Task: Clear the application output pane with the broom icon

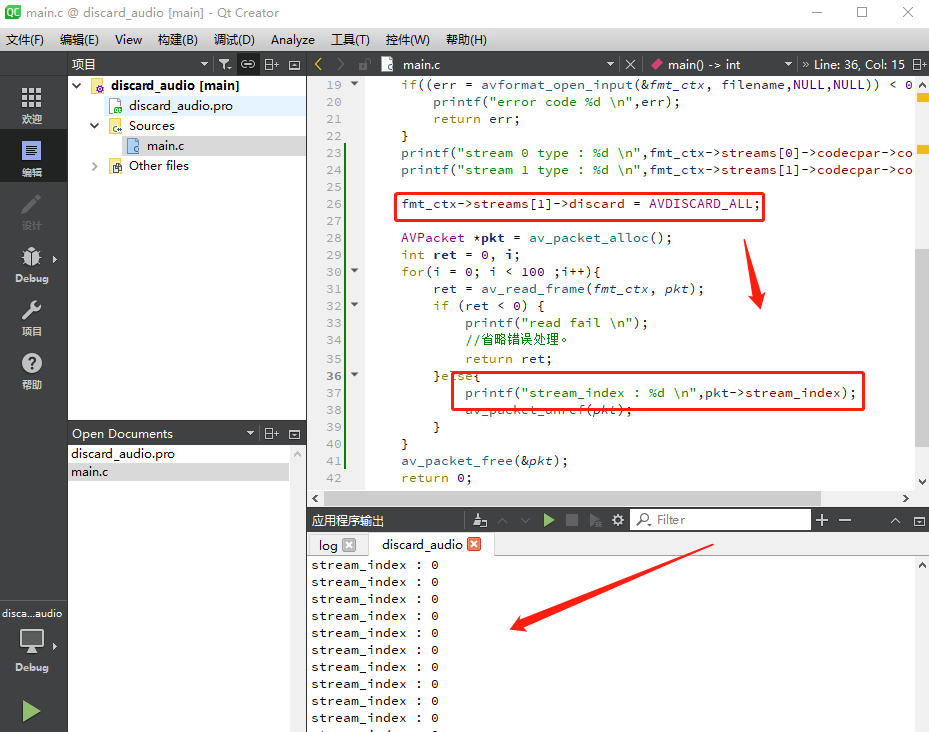Action: coord(480,520)
